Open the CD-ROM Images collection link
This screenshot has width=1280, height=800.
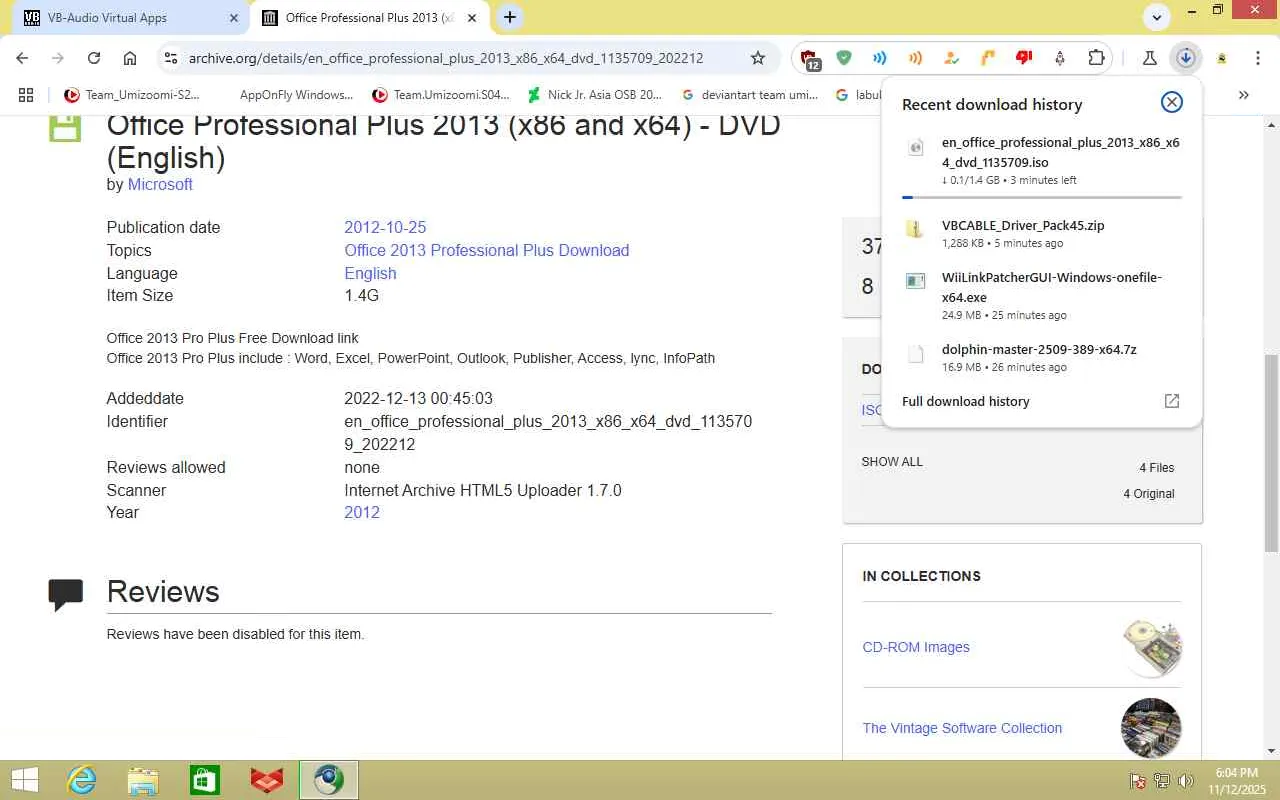[x=916, y=647]
